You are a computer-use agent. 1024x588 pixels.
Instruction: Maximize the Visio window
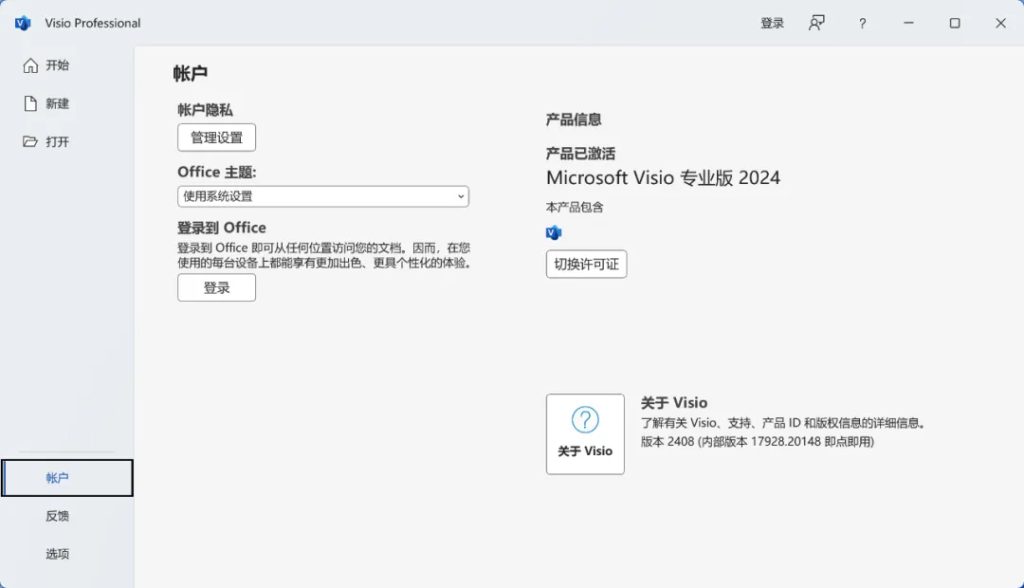tap(955, 23)
